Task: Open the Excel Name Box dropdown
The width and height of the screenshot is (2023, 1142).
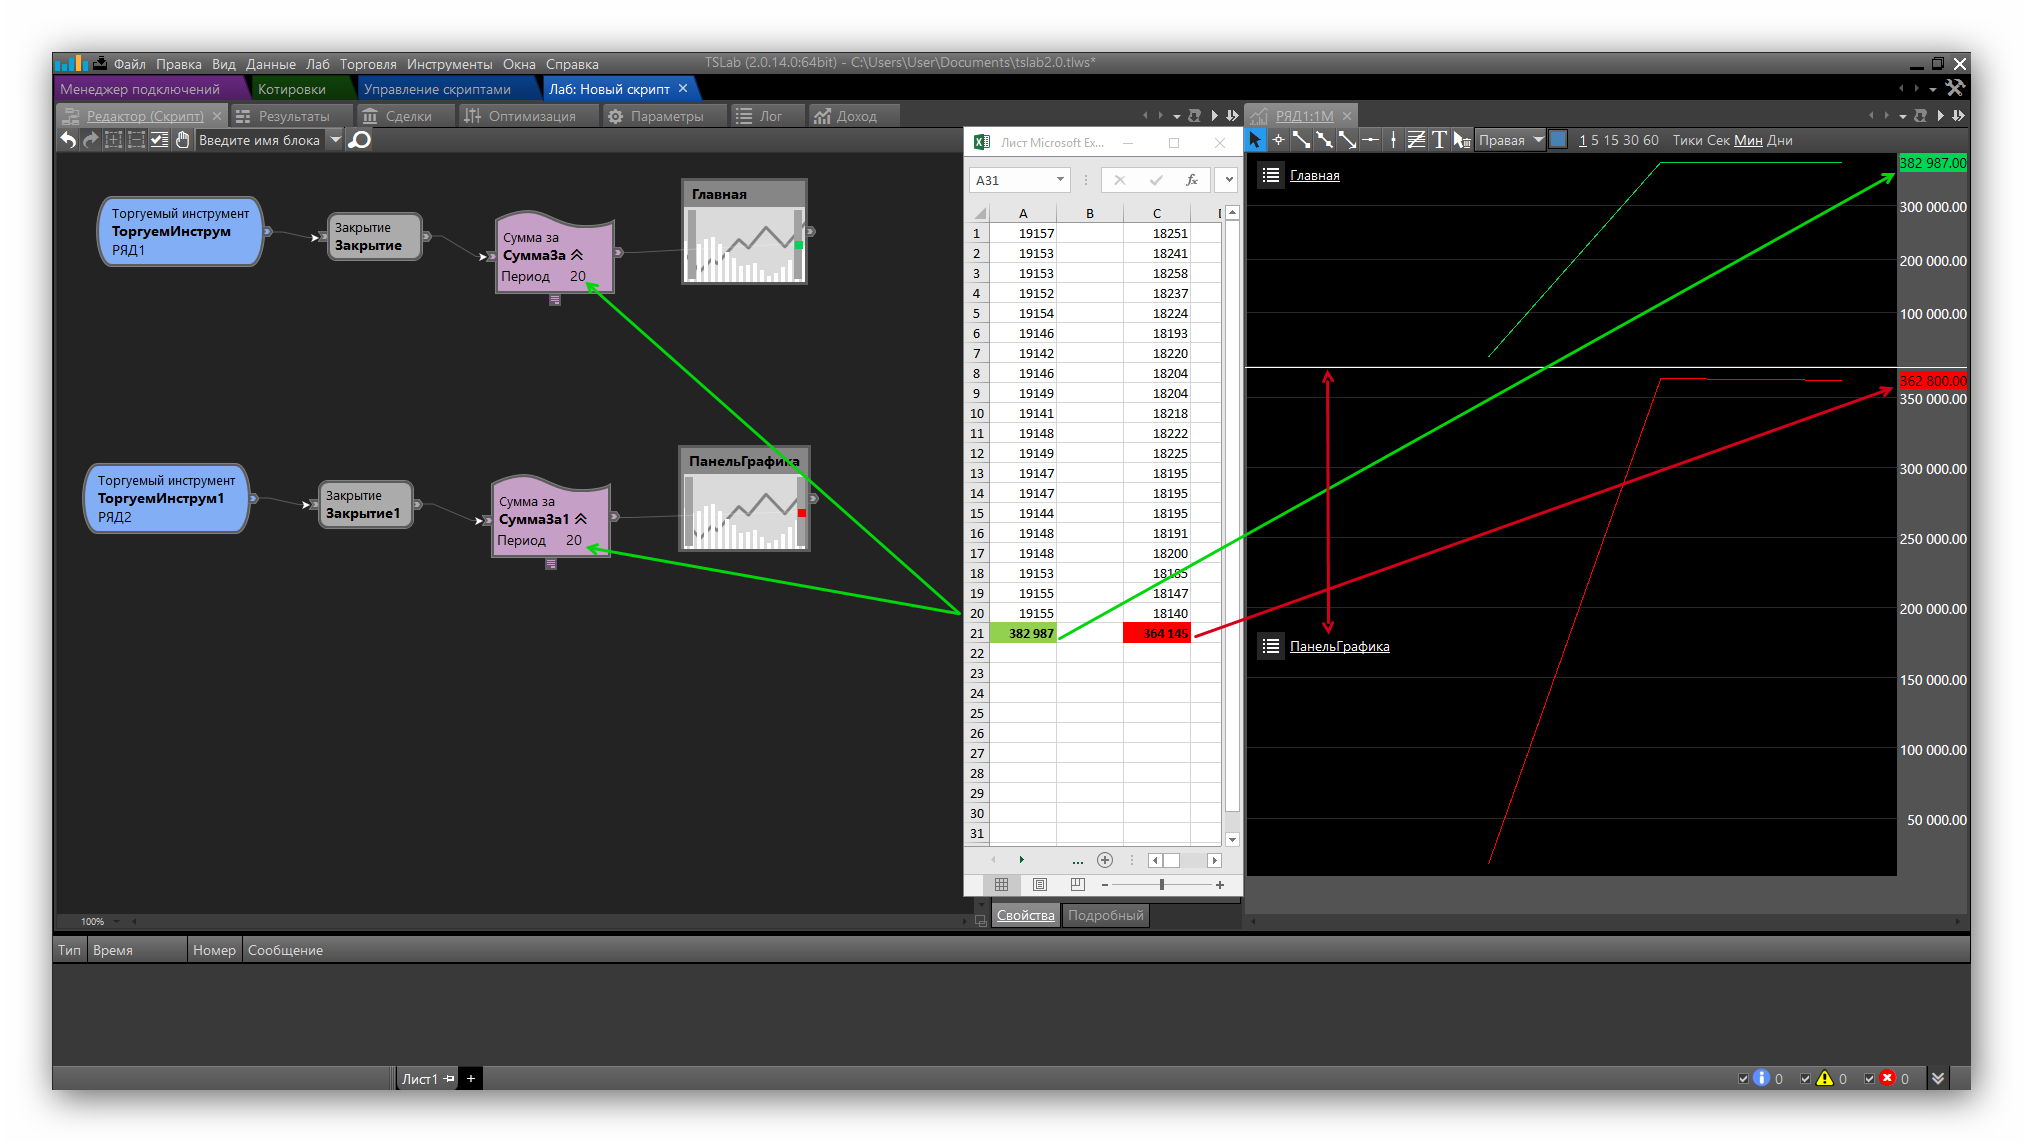Action: 1060,180
